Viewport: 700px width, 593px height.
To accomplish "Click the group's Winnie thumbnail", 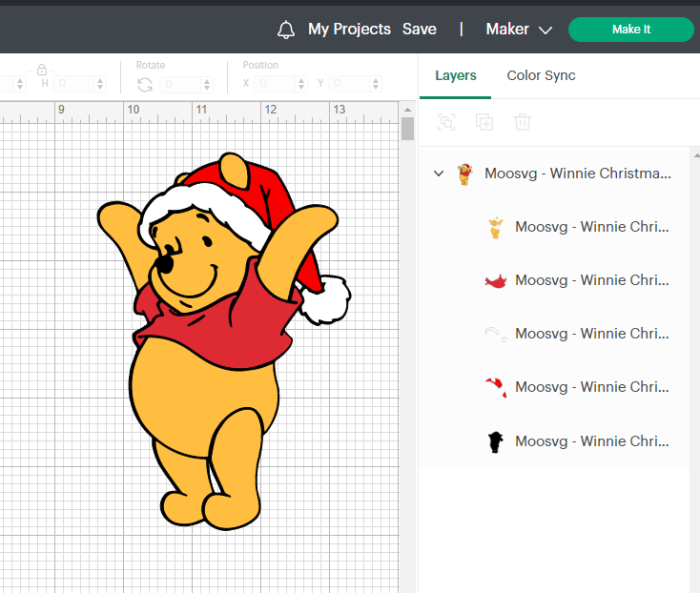I will [465, 174].
